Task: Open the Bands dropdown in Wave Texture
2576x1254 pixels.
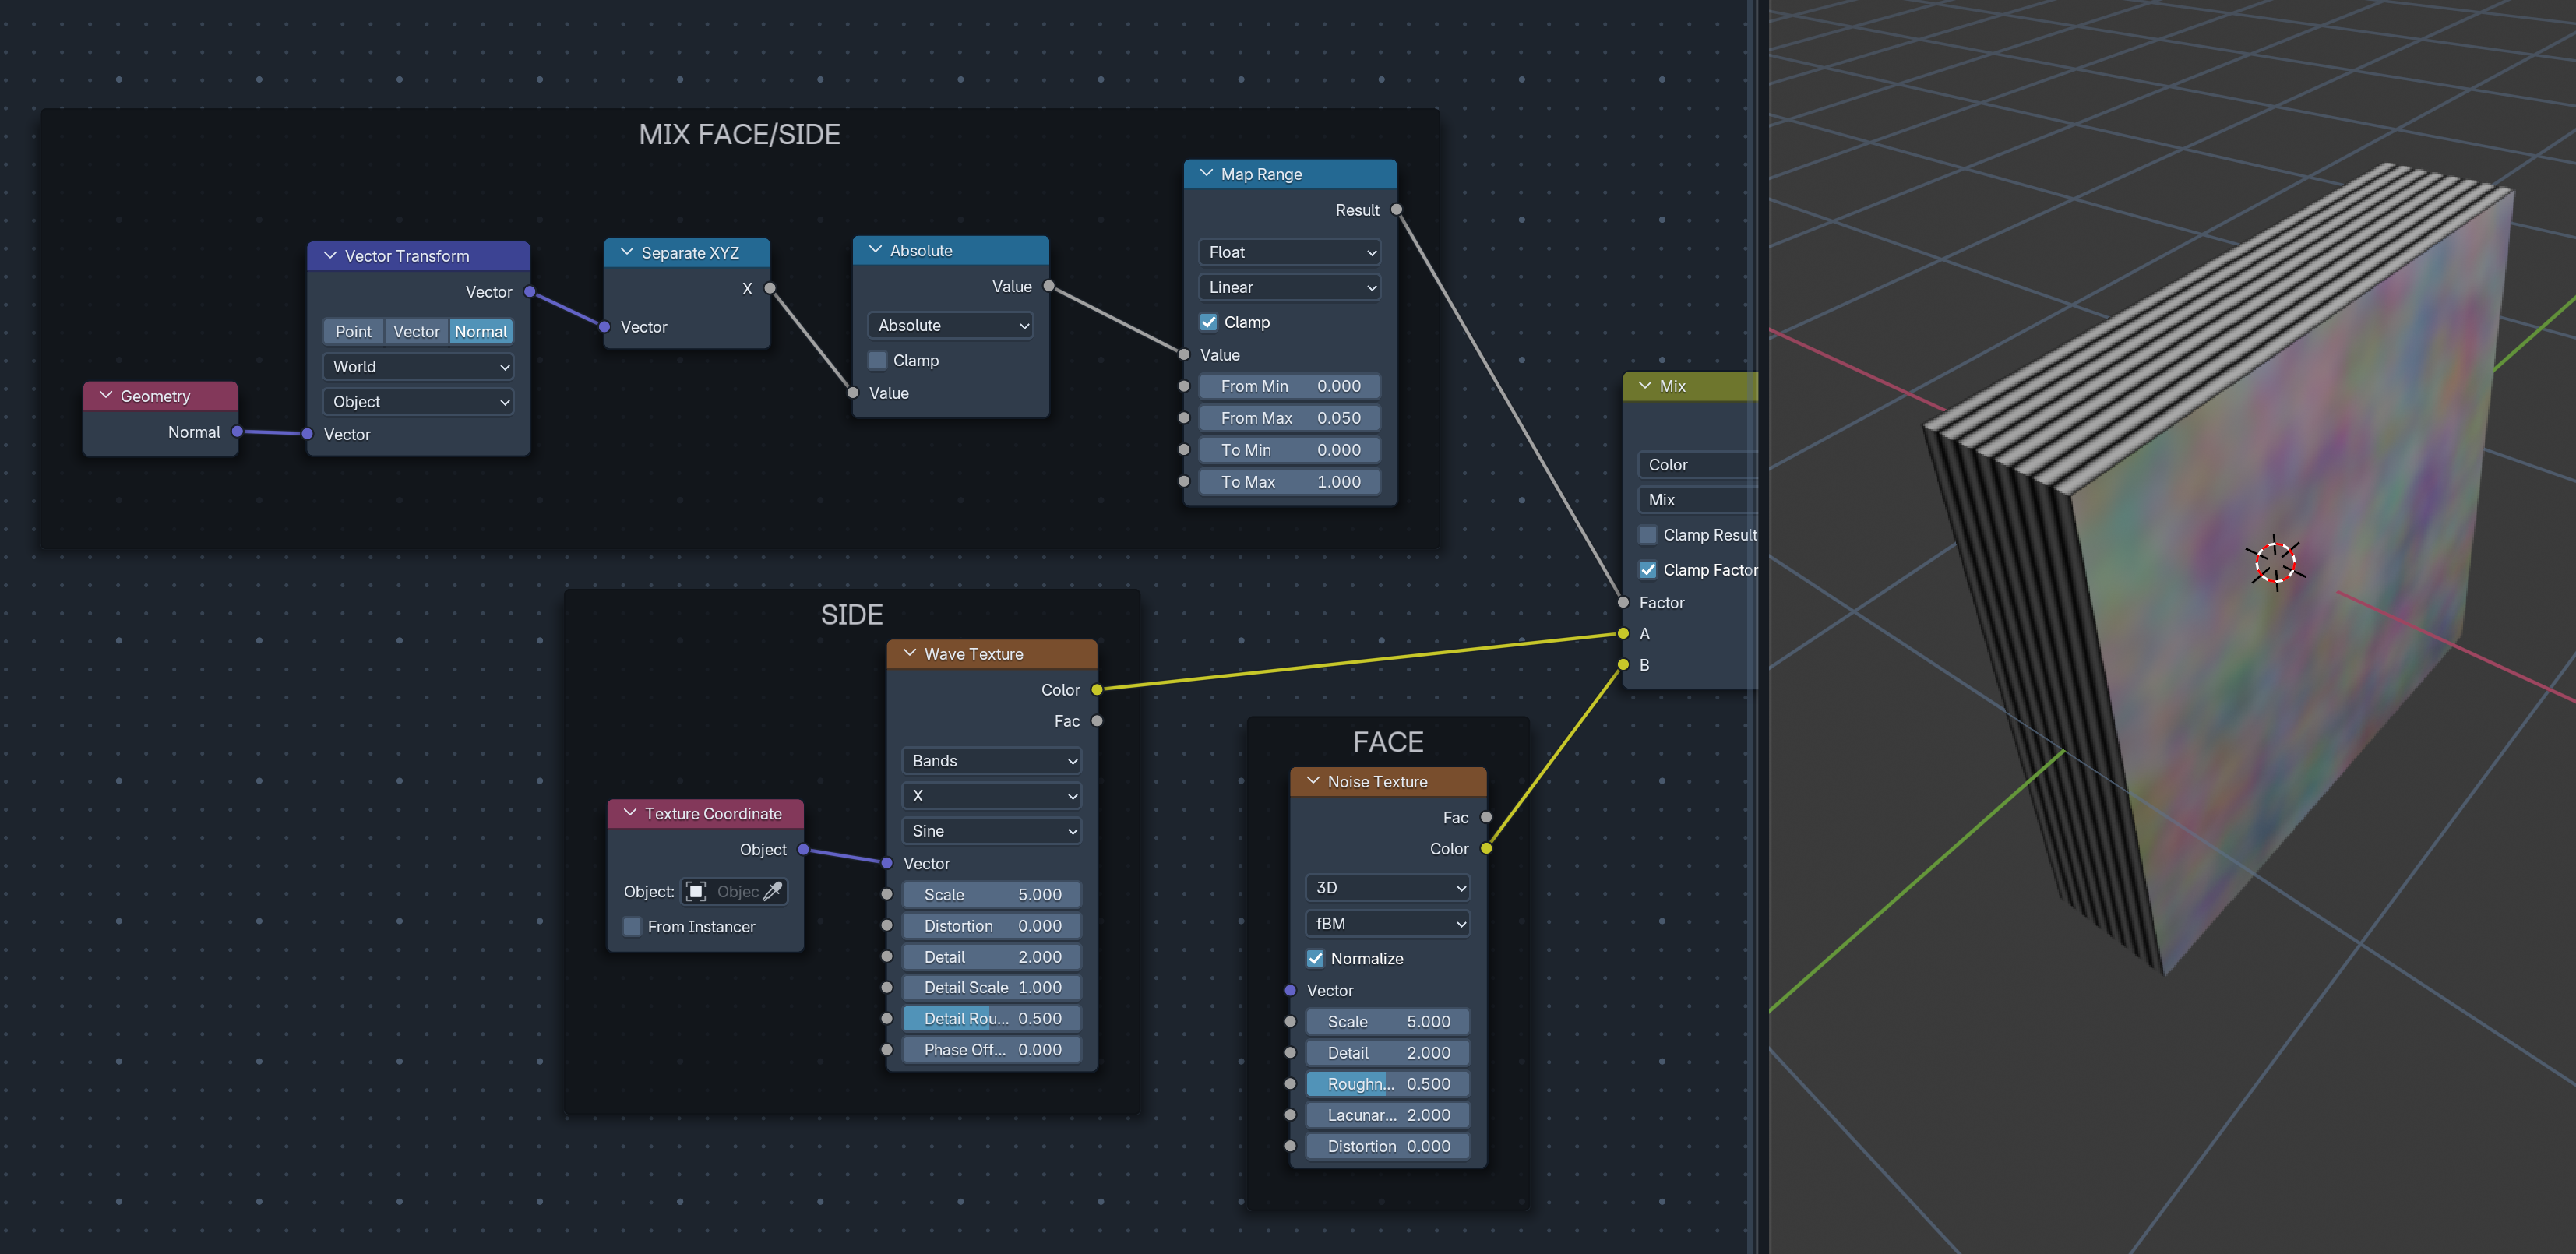Action: point(991,761)
